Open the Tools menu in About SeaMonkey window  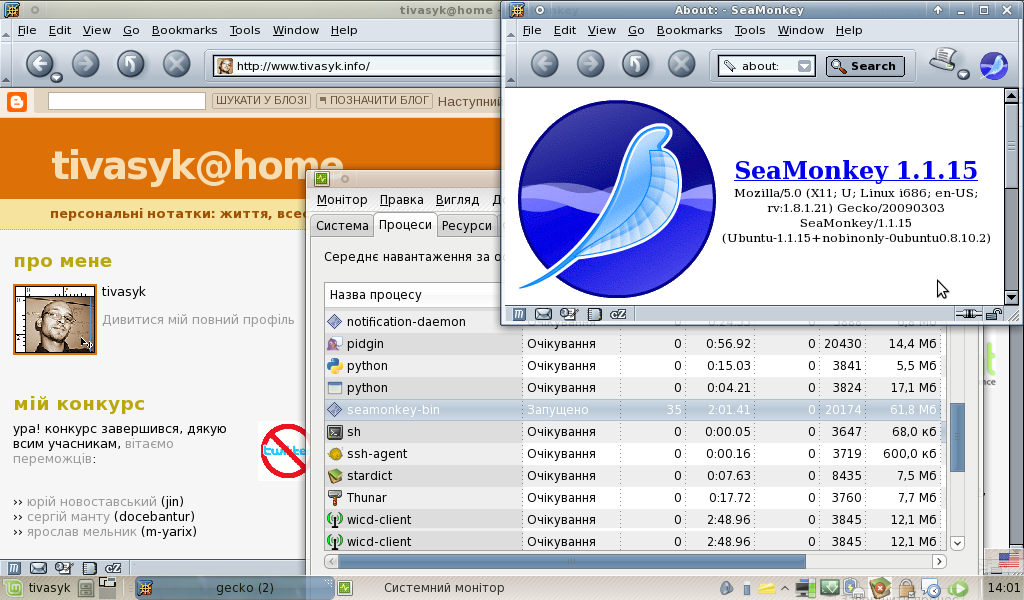[749, 30]
